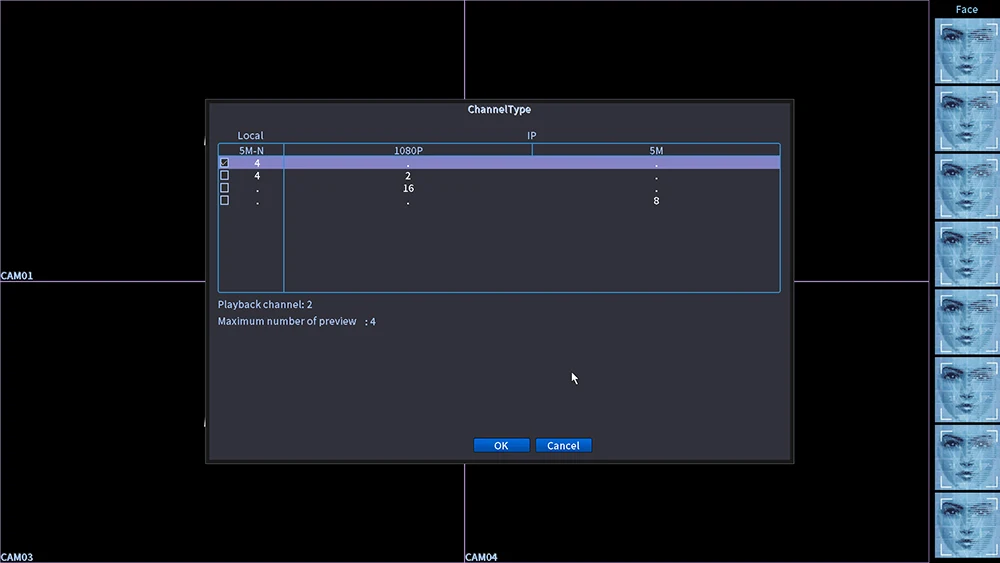
Task: Open the fourth face thumbnail in sidebar
Action: click(x=967, y=254)
